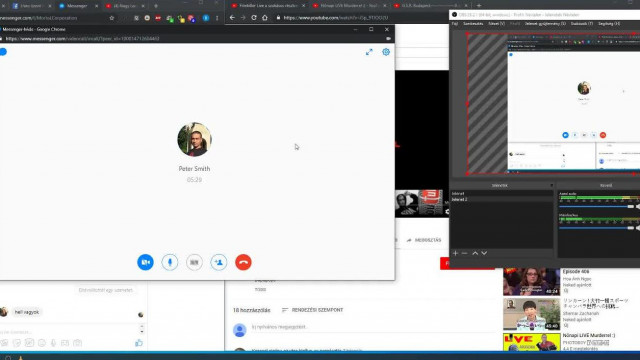The width and height of the screenshot is (640, 360).
Task: Click the home button in YouTube browser
Action: tap(265, 18)
